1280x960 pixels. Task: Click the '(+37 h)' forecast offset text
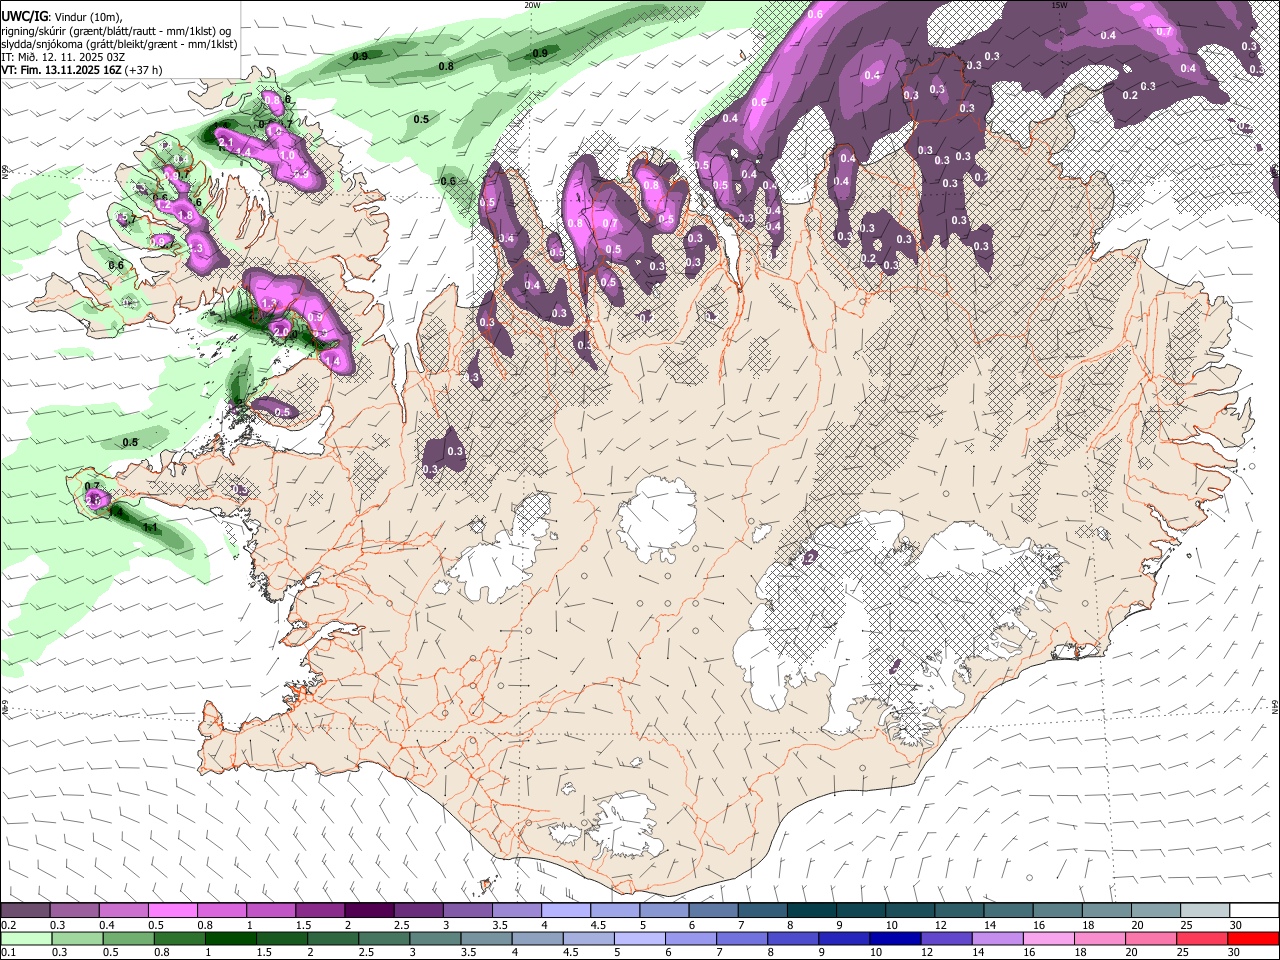(x=144, y=70)
